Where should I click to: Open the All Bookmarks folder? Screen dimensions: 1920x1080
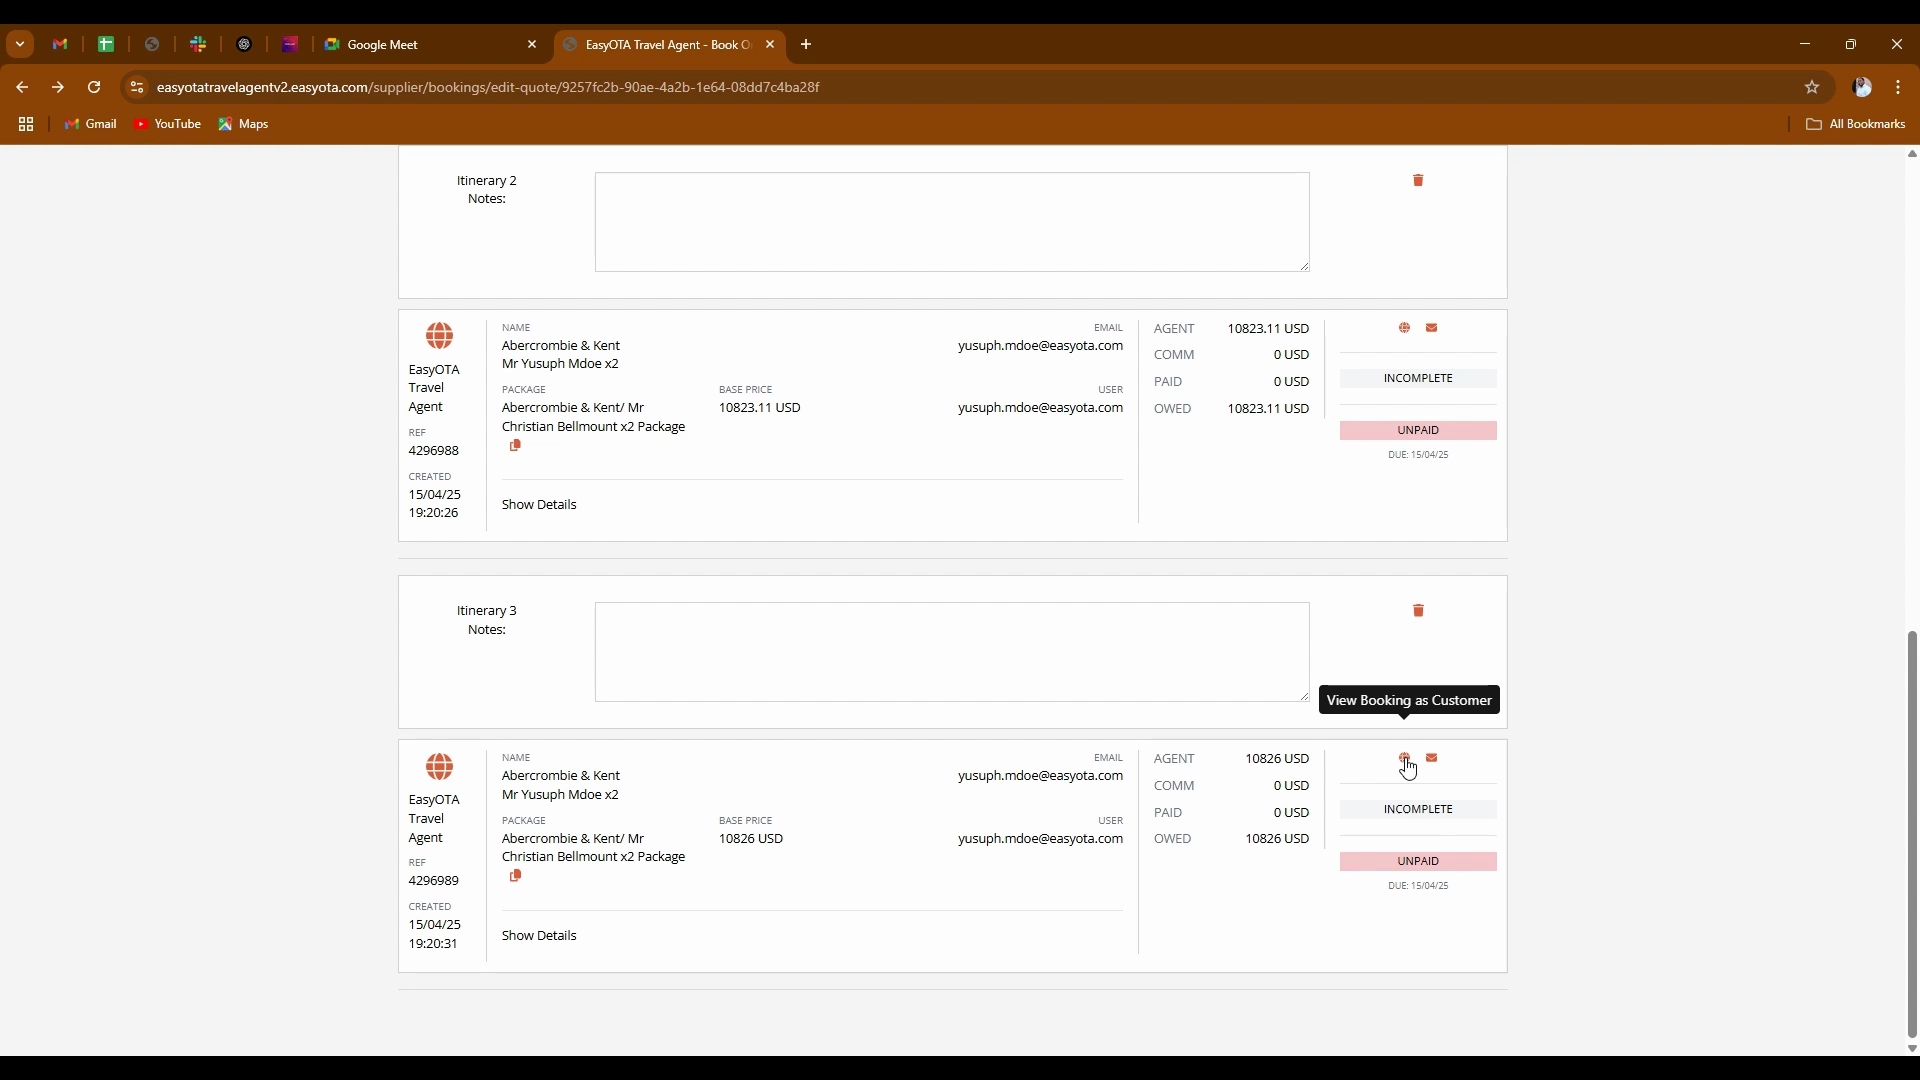point(1856,124)
